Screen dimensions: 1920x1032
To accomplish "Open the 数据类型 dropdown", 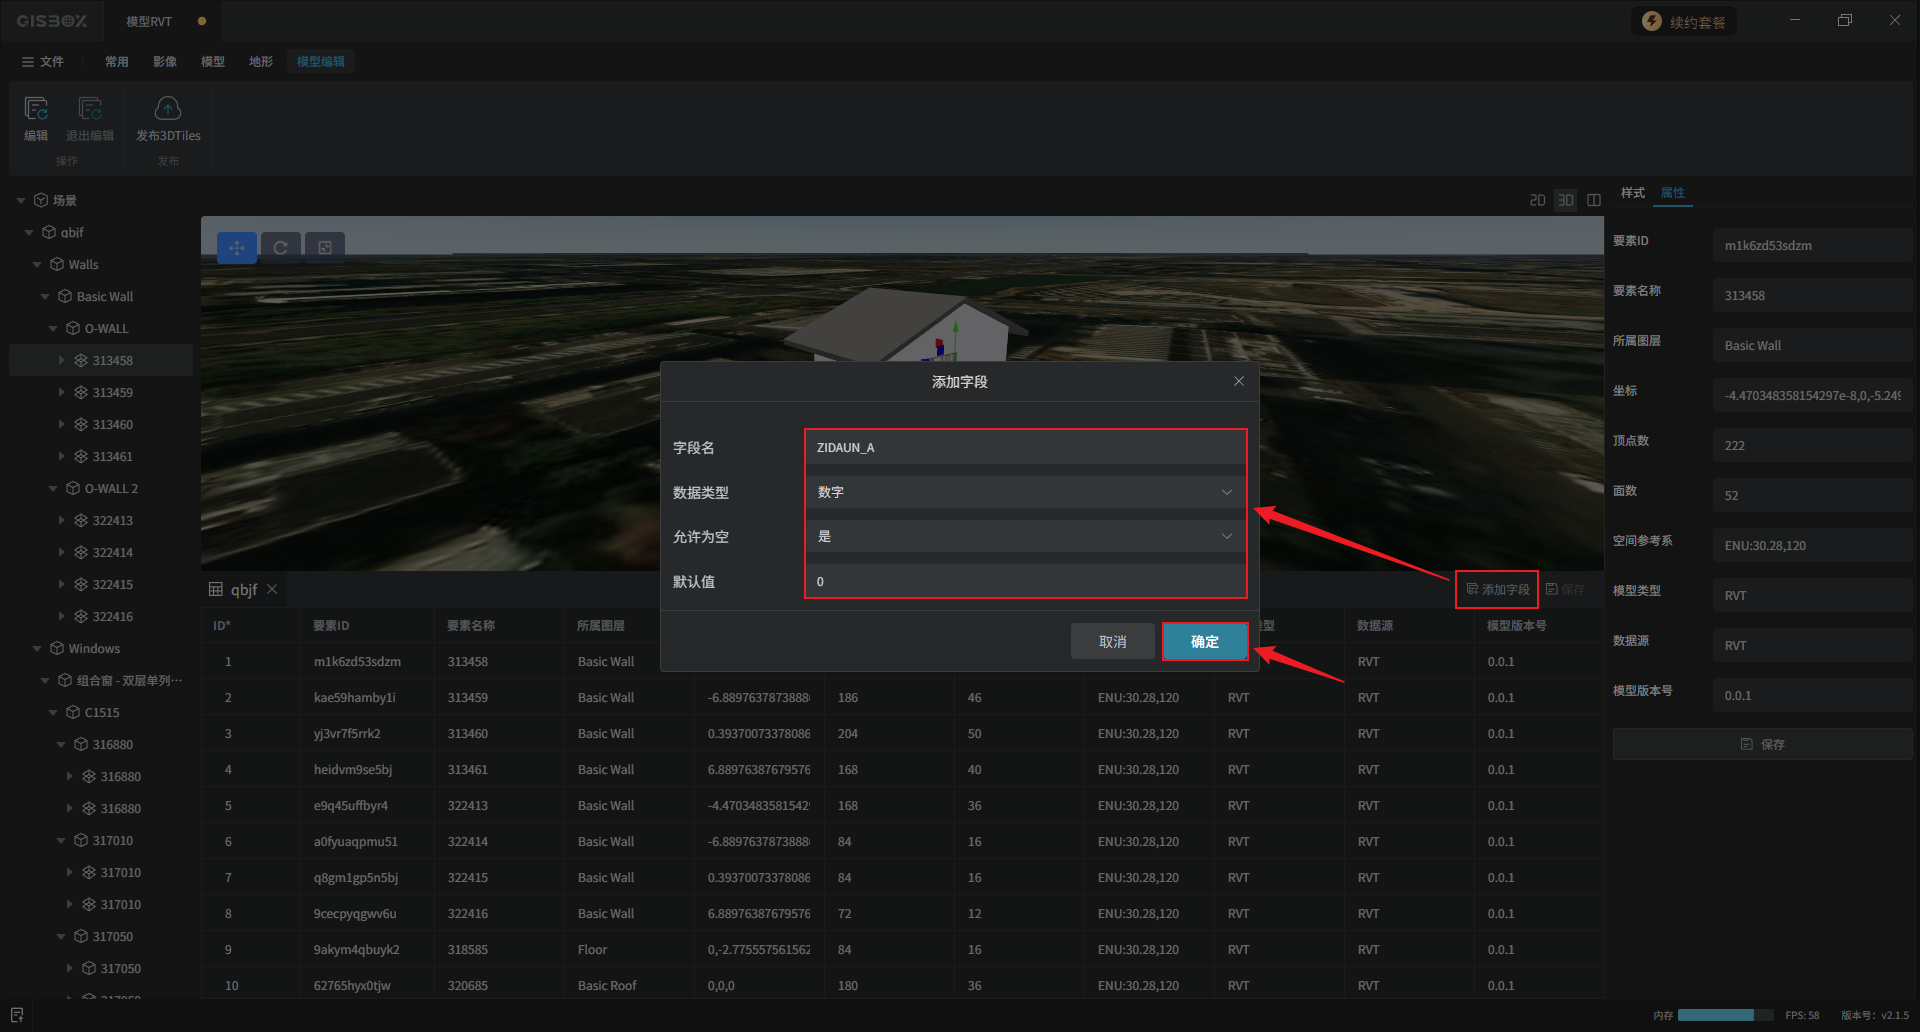I will pyautogui.click(x=1025, y=492).
